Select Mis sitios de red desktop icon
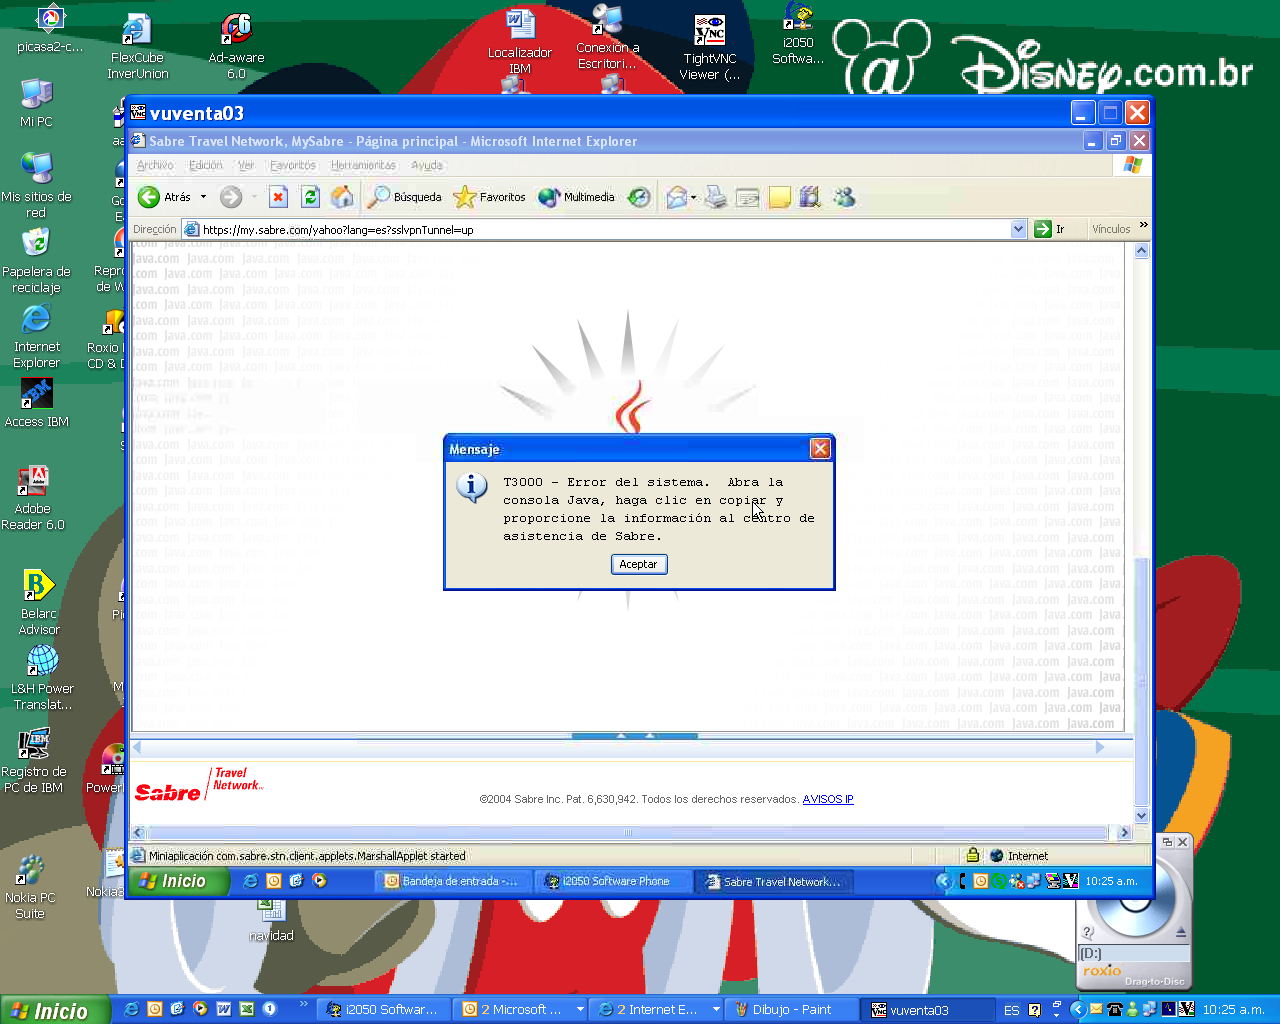Image resolution: width=1280 pixels, height=1024 pixels. click(36, 186)
